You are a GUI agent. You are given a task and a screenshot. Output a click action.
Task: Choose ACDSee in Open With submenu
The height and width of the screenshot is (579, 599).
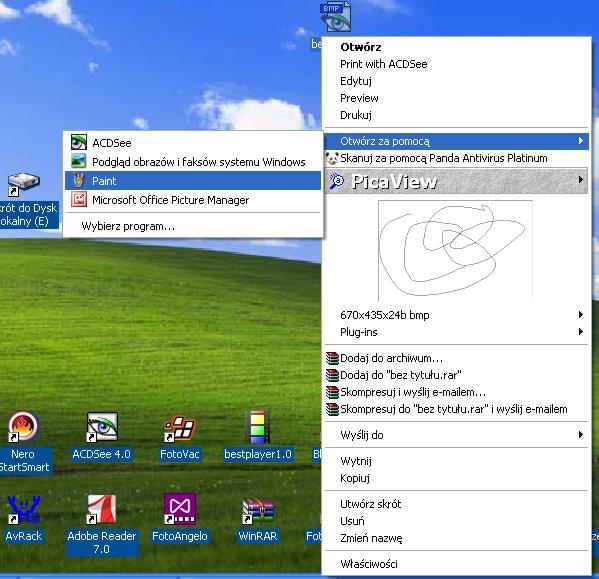point(193,142)
